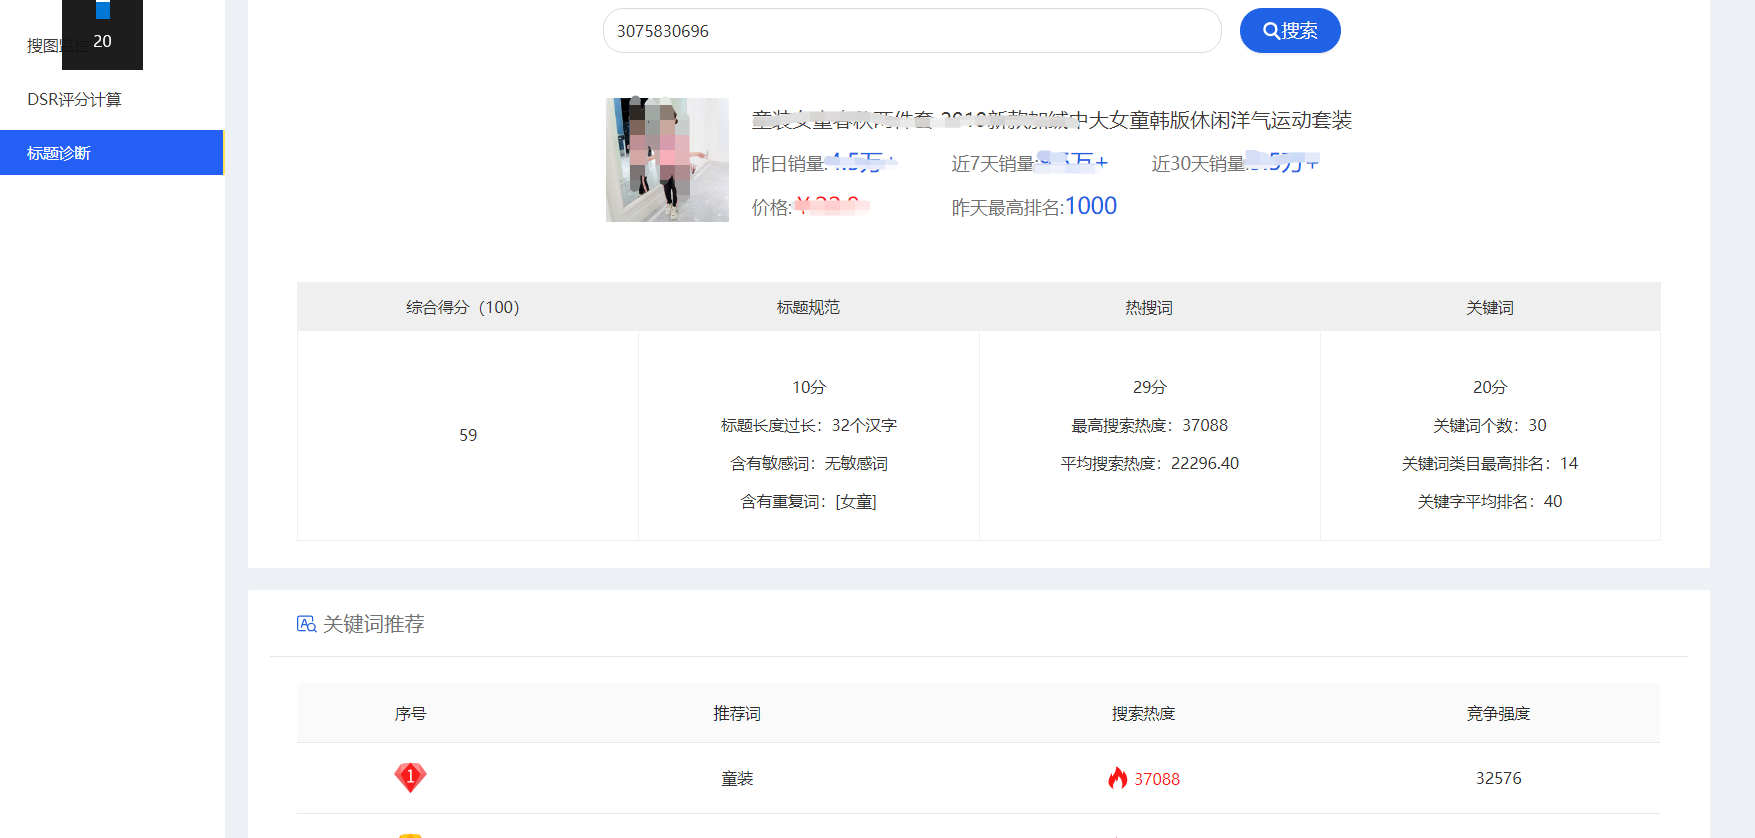The image size is (1755, 838).
Task: Select the 标题诊断 sidebar item
Action: pos(112,153)
